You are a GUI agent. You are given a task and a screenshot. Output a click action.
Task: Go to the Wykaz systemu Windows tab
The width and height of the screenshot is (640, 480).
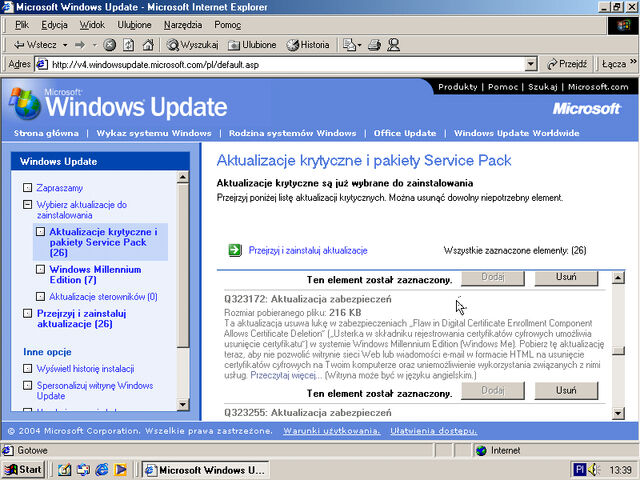coord(154,133)
